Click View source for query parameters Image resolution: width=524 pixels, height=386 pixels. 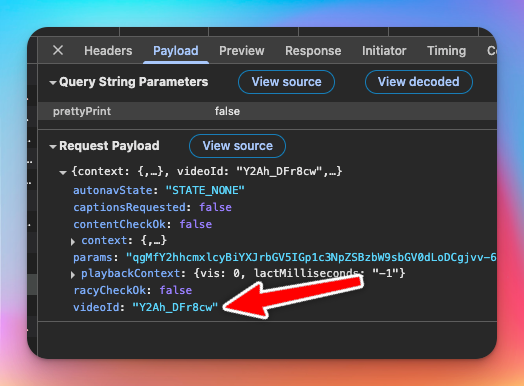[286, 82]
